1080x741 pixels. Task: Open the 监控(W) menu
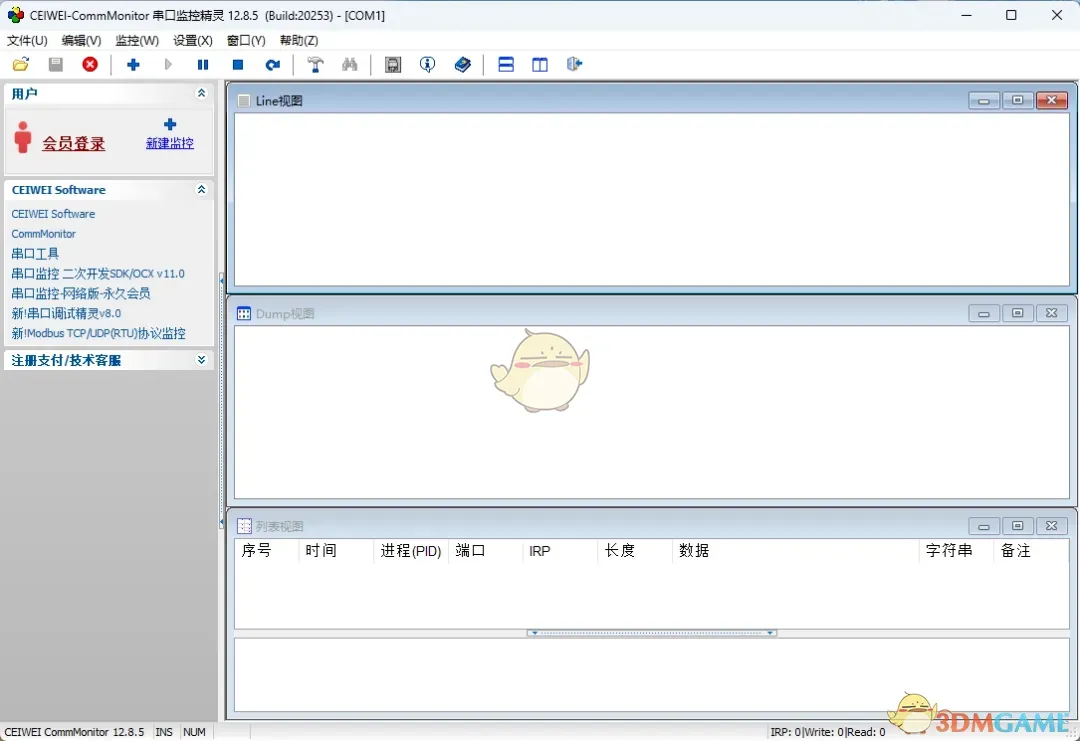pos(137,41)
